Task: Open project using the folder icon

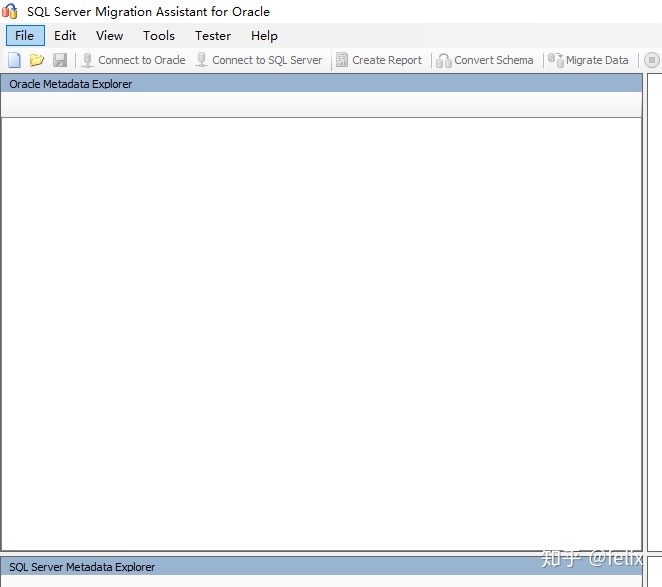Action: (x=37, y=60)
